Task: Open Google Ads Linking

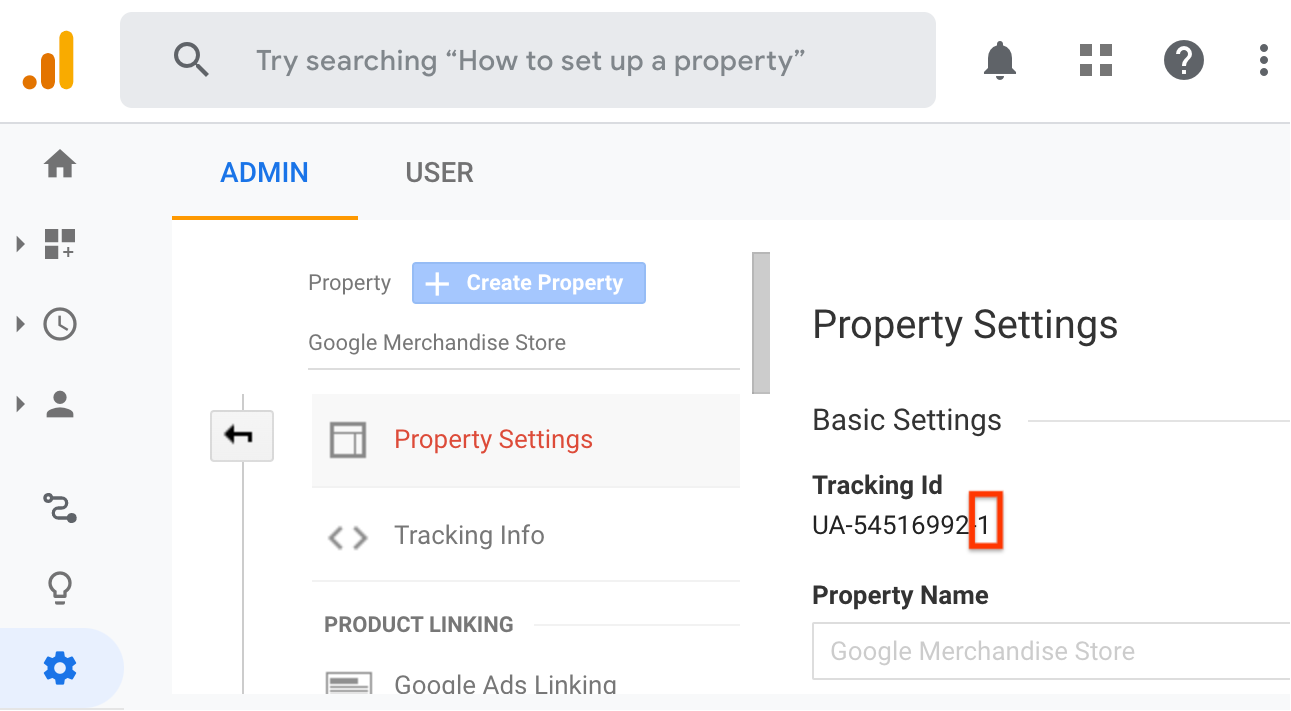Action: coord(505,684)
